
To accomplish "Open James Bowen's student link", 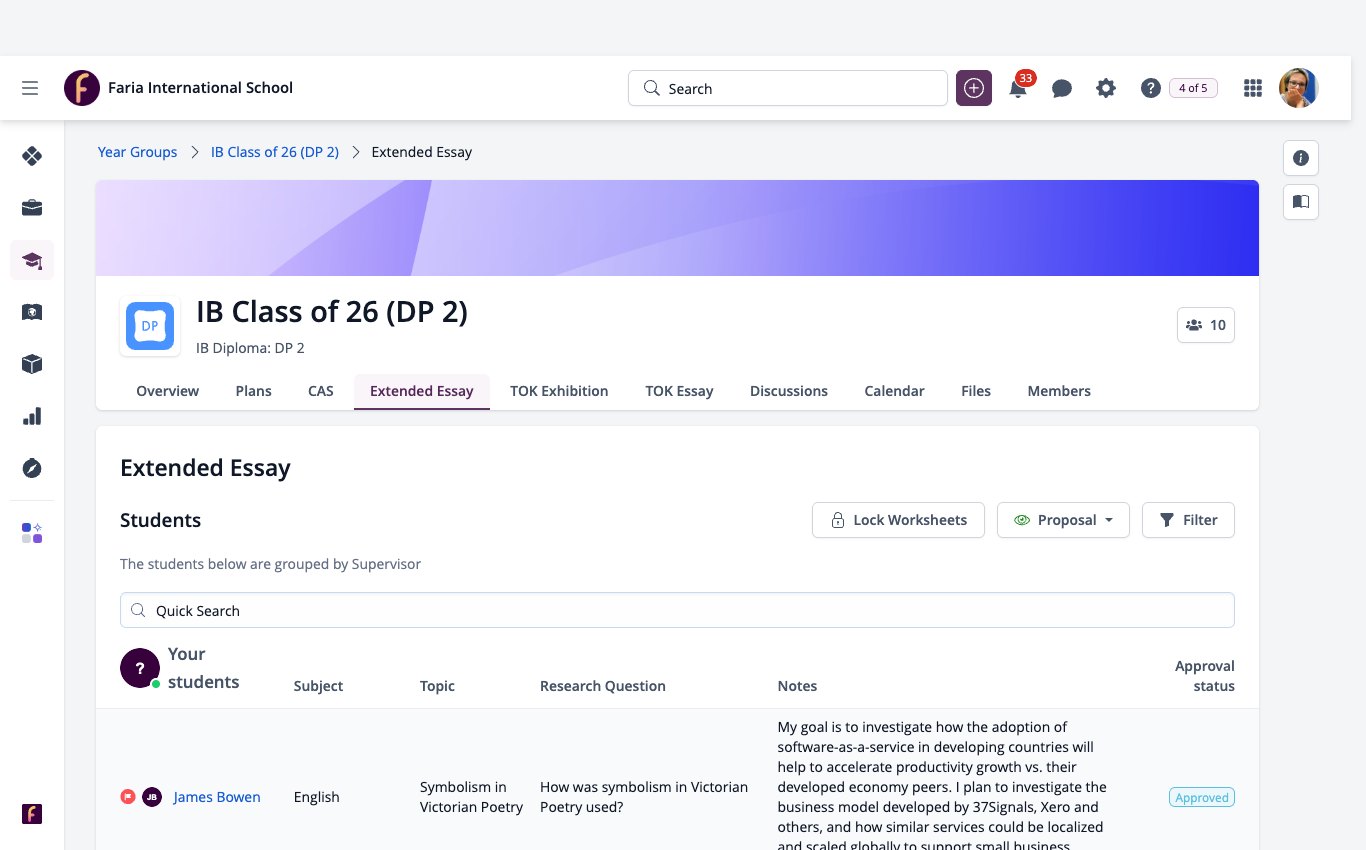I will [217, 797].
